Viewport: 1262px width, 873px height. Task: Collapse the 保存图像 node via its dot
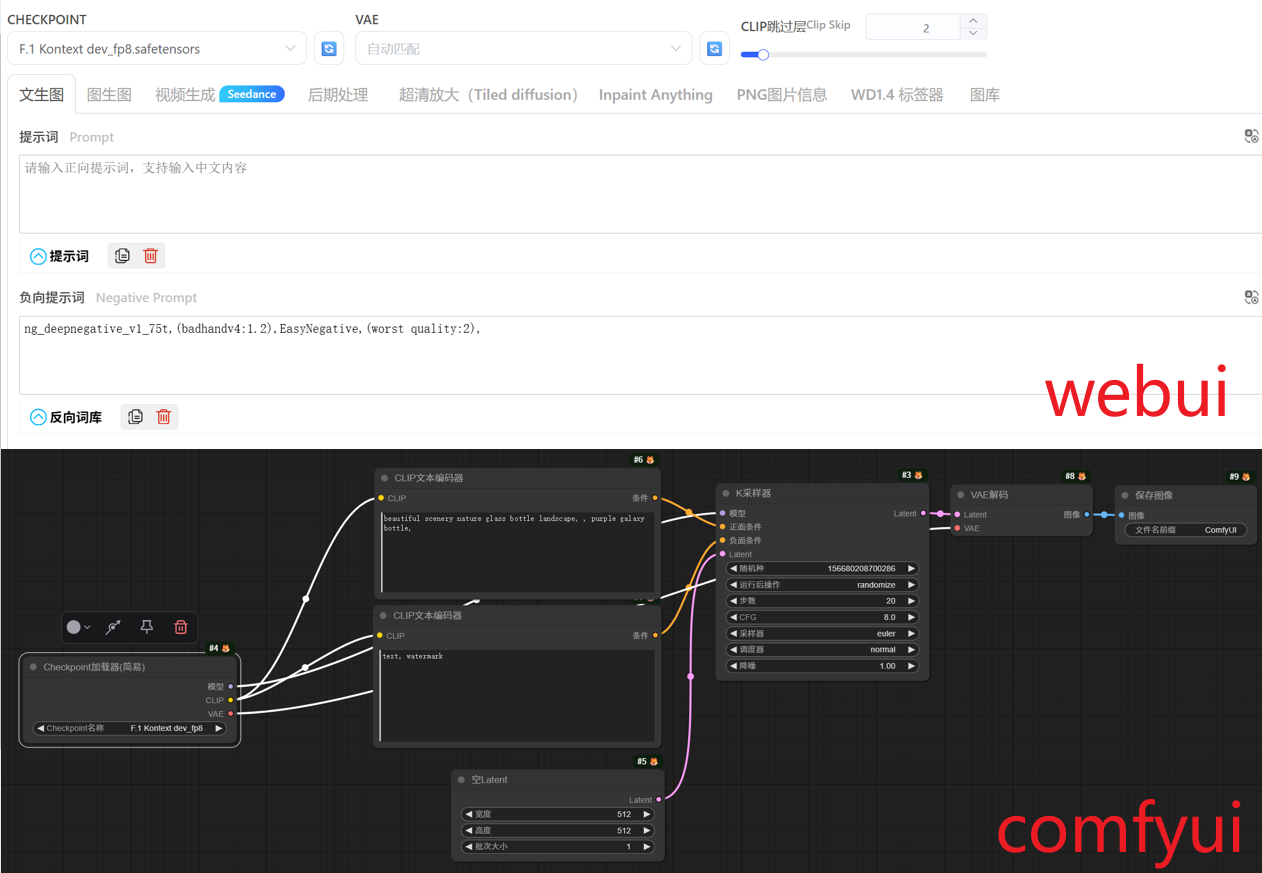coord(1124,495)
